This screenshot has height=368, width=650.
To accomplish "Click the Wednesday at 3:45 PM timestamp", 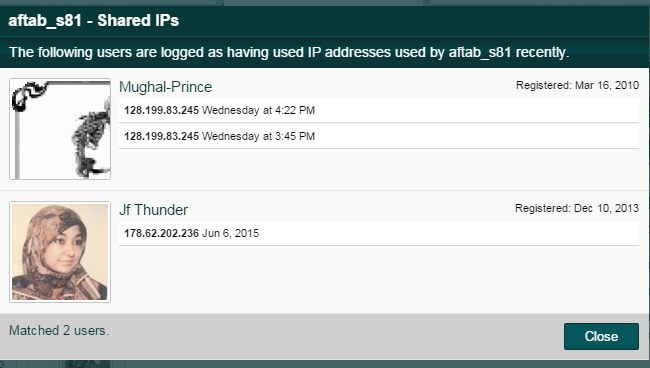I will 258,136.
